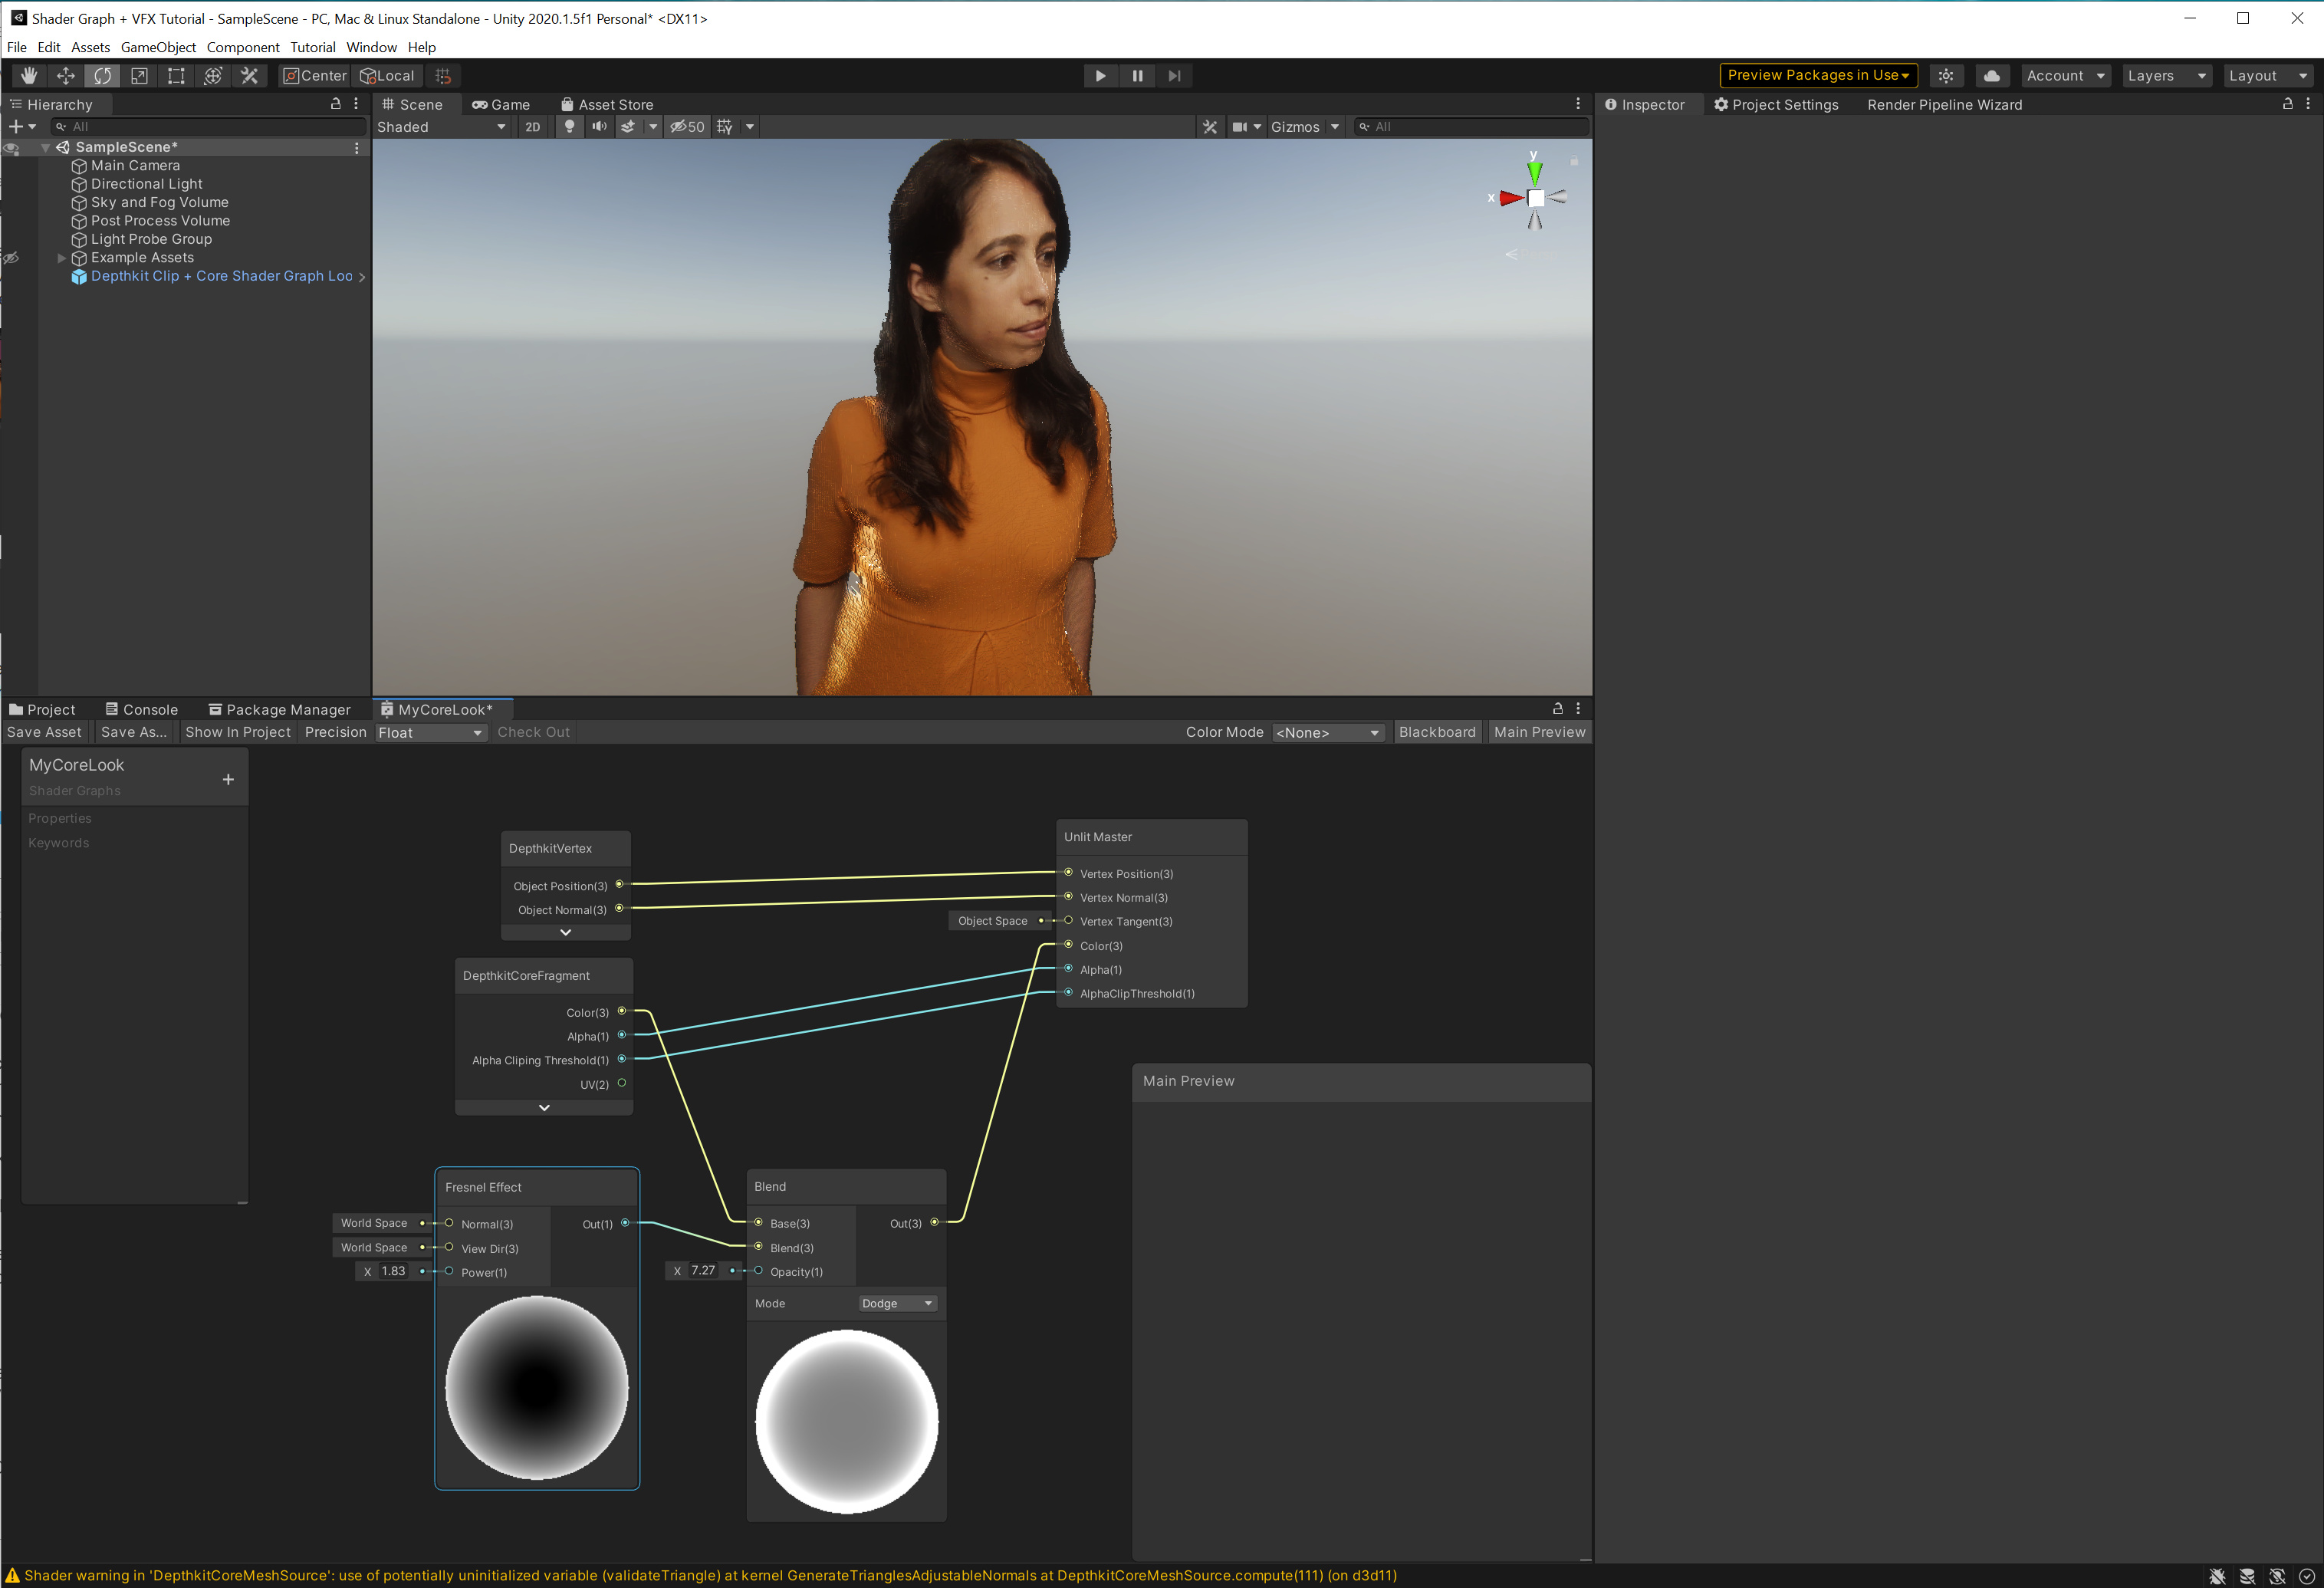Toggle scene lighting bulb

[569, 127]
